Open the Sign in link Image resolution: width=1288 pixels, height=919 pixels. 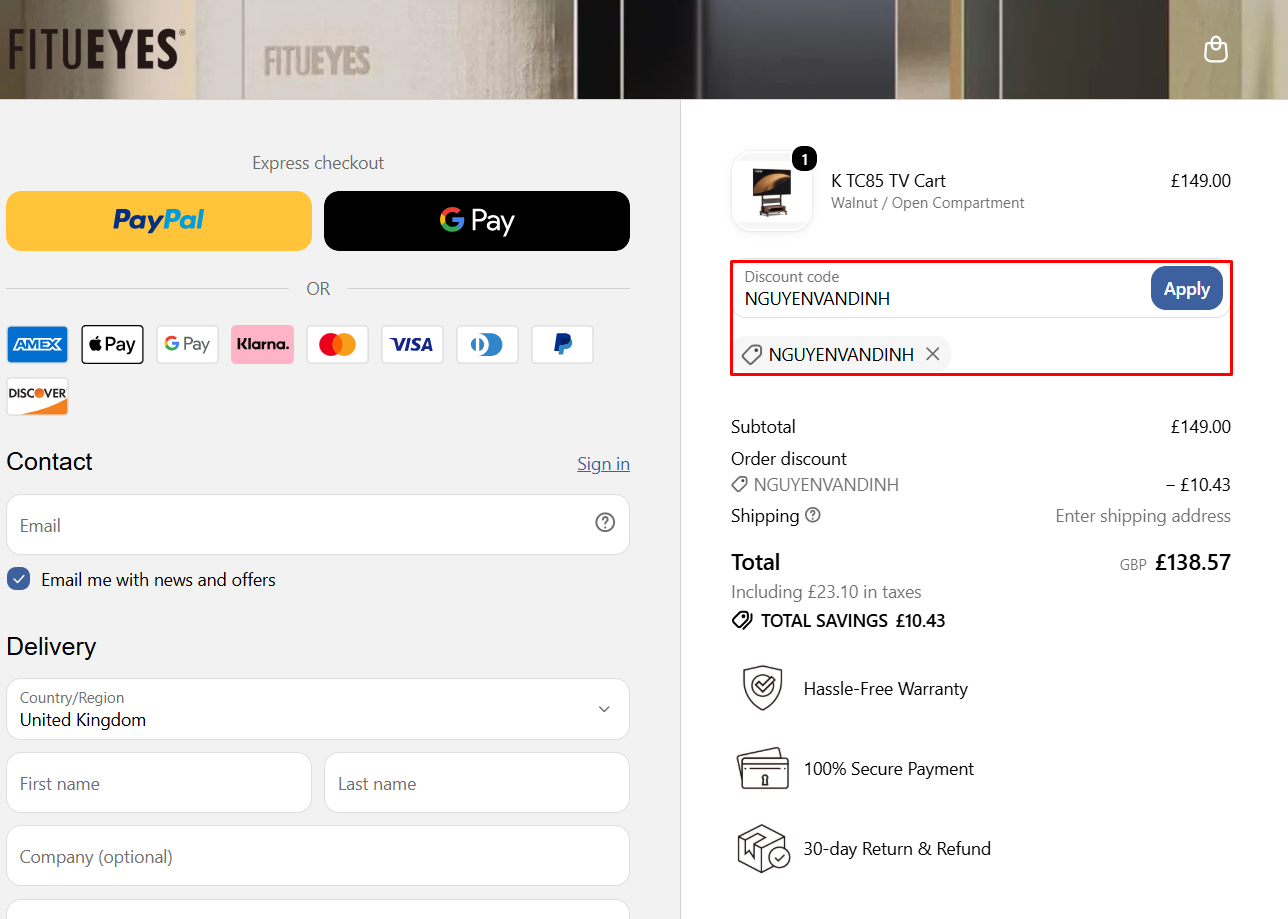coord(603,463)
